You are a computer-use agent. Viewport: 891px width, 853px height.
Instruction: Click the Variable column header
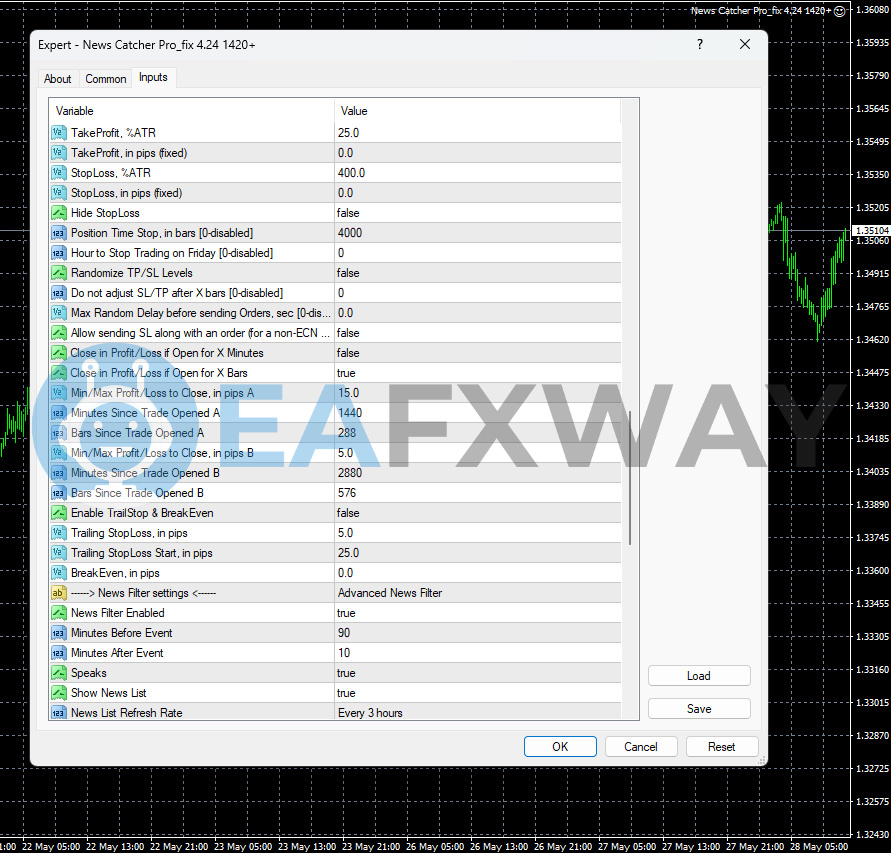[192, 111]
